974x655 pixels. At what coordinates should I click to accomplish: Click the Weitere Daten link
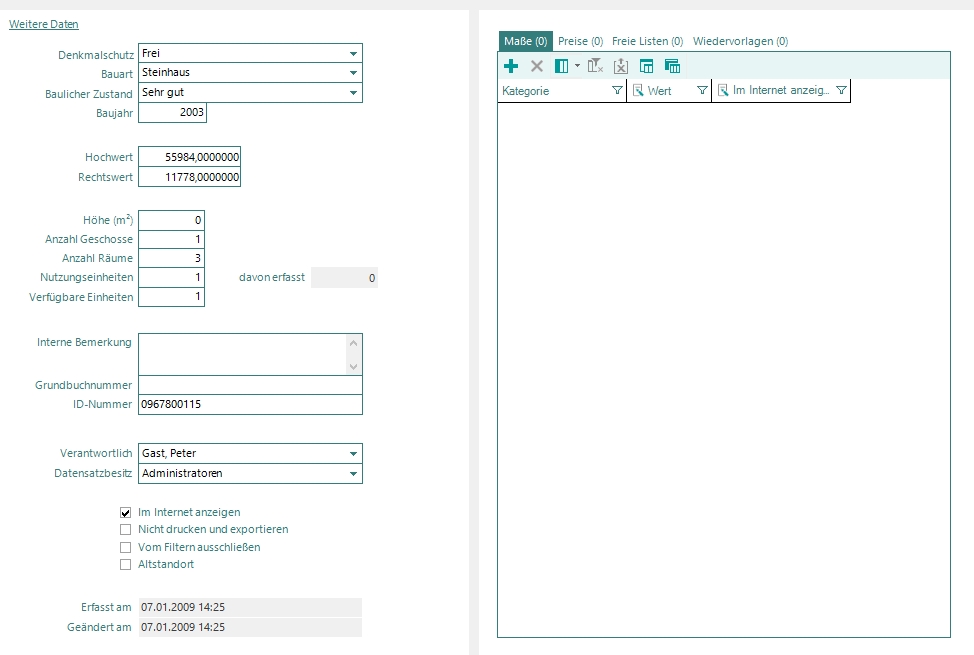[x=44, y=24]
